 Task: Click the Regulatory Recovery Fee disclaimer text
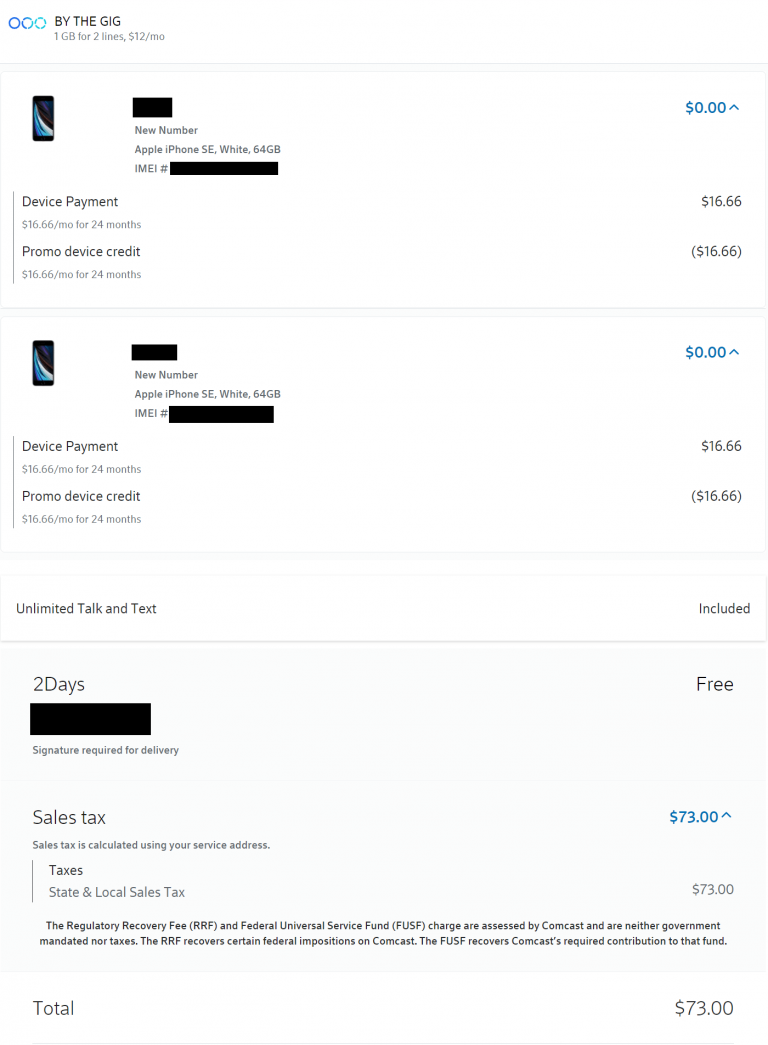[x=384, y=933]
